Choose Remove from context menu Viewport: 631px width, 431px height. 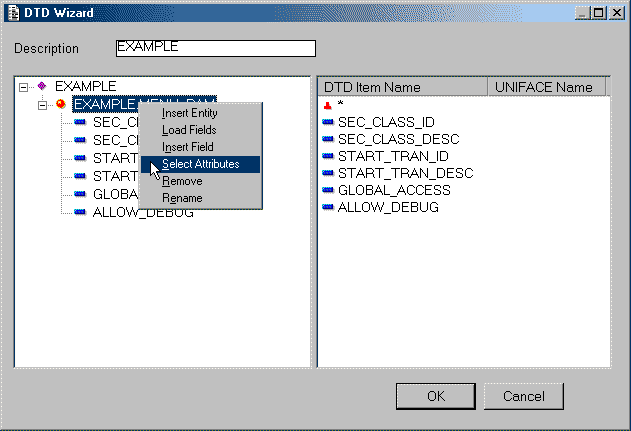(x=182, y=181)
